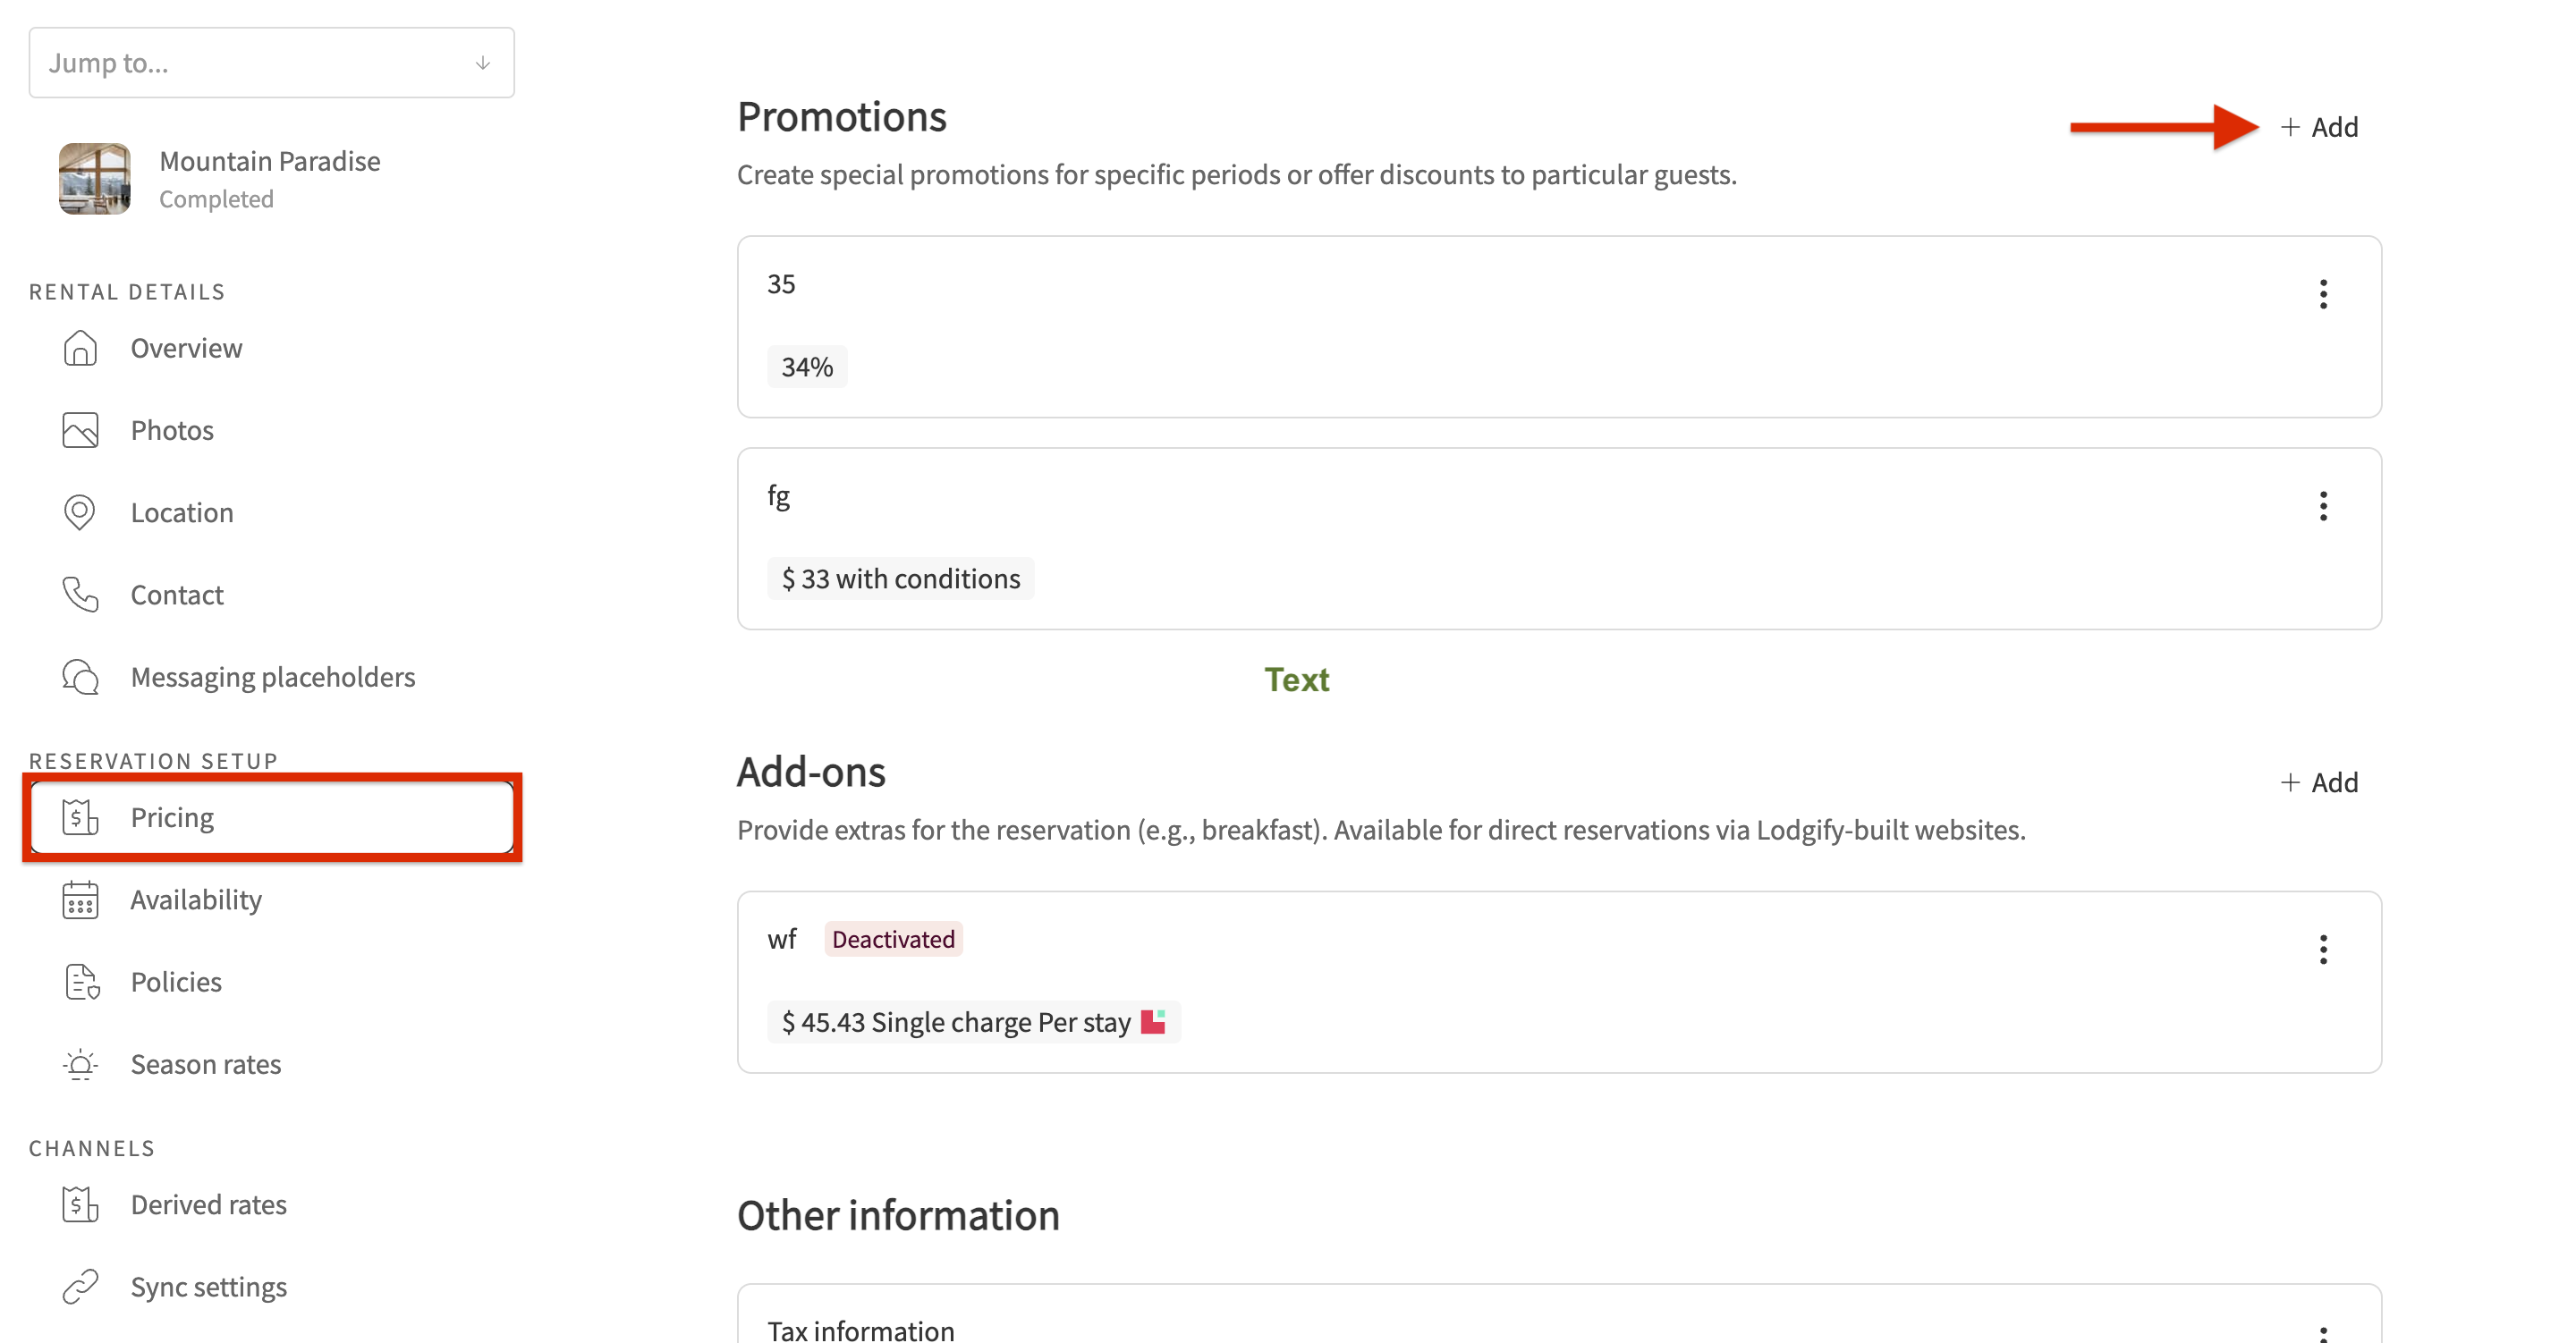
Task: Open the Contact phone icon
Action: (x=80, y=594)
